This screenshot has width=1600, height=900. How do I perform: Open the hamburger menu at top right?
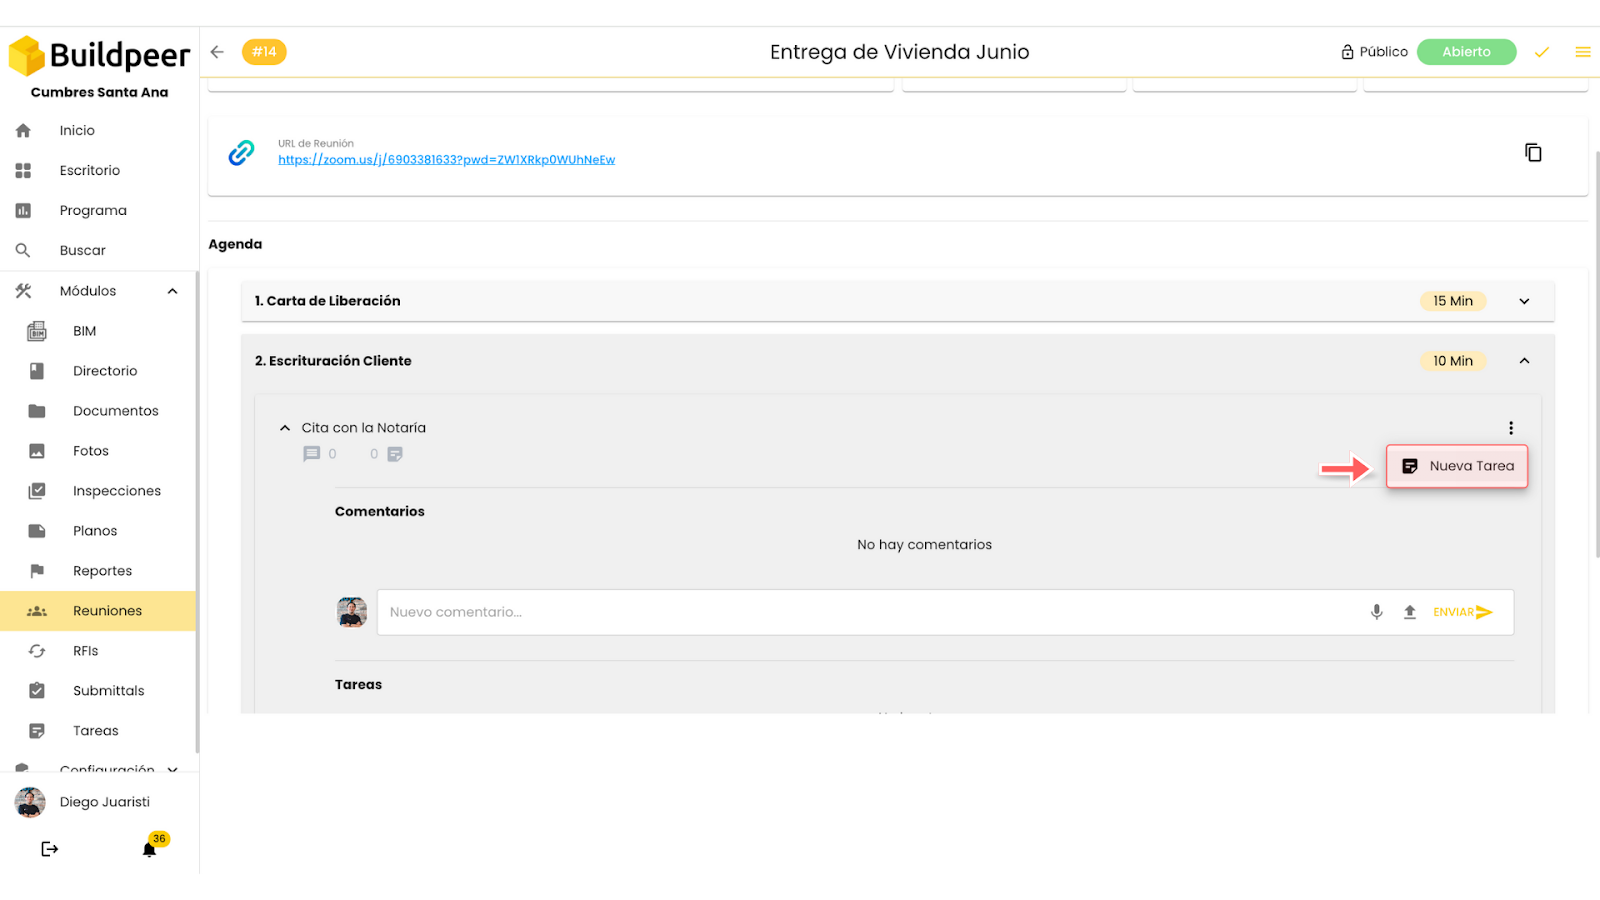(x=1583, y=52)
